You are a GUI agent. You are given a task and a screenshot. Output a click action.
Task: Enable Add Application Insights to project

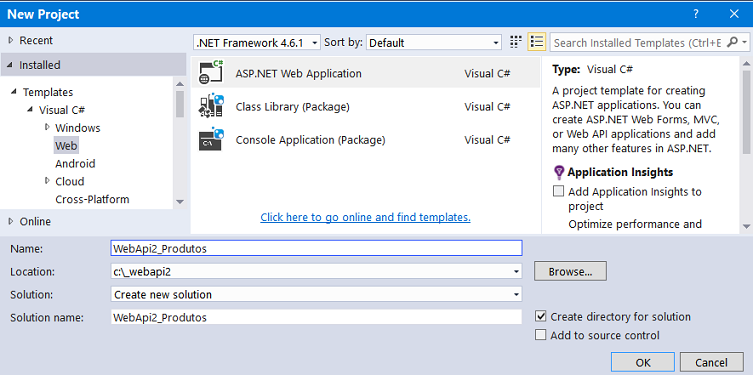pos(558,191)
